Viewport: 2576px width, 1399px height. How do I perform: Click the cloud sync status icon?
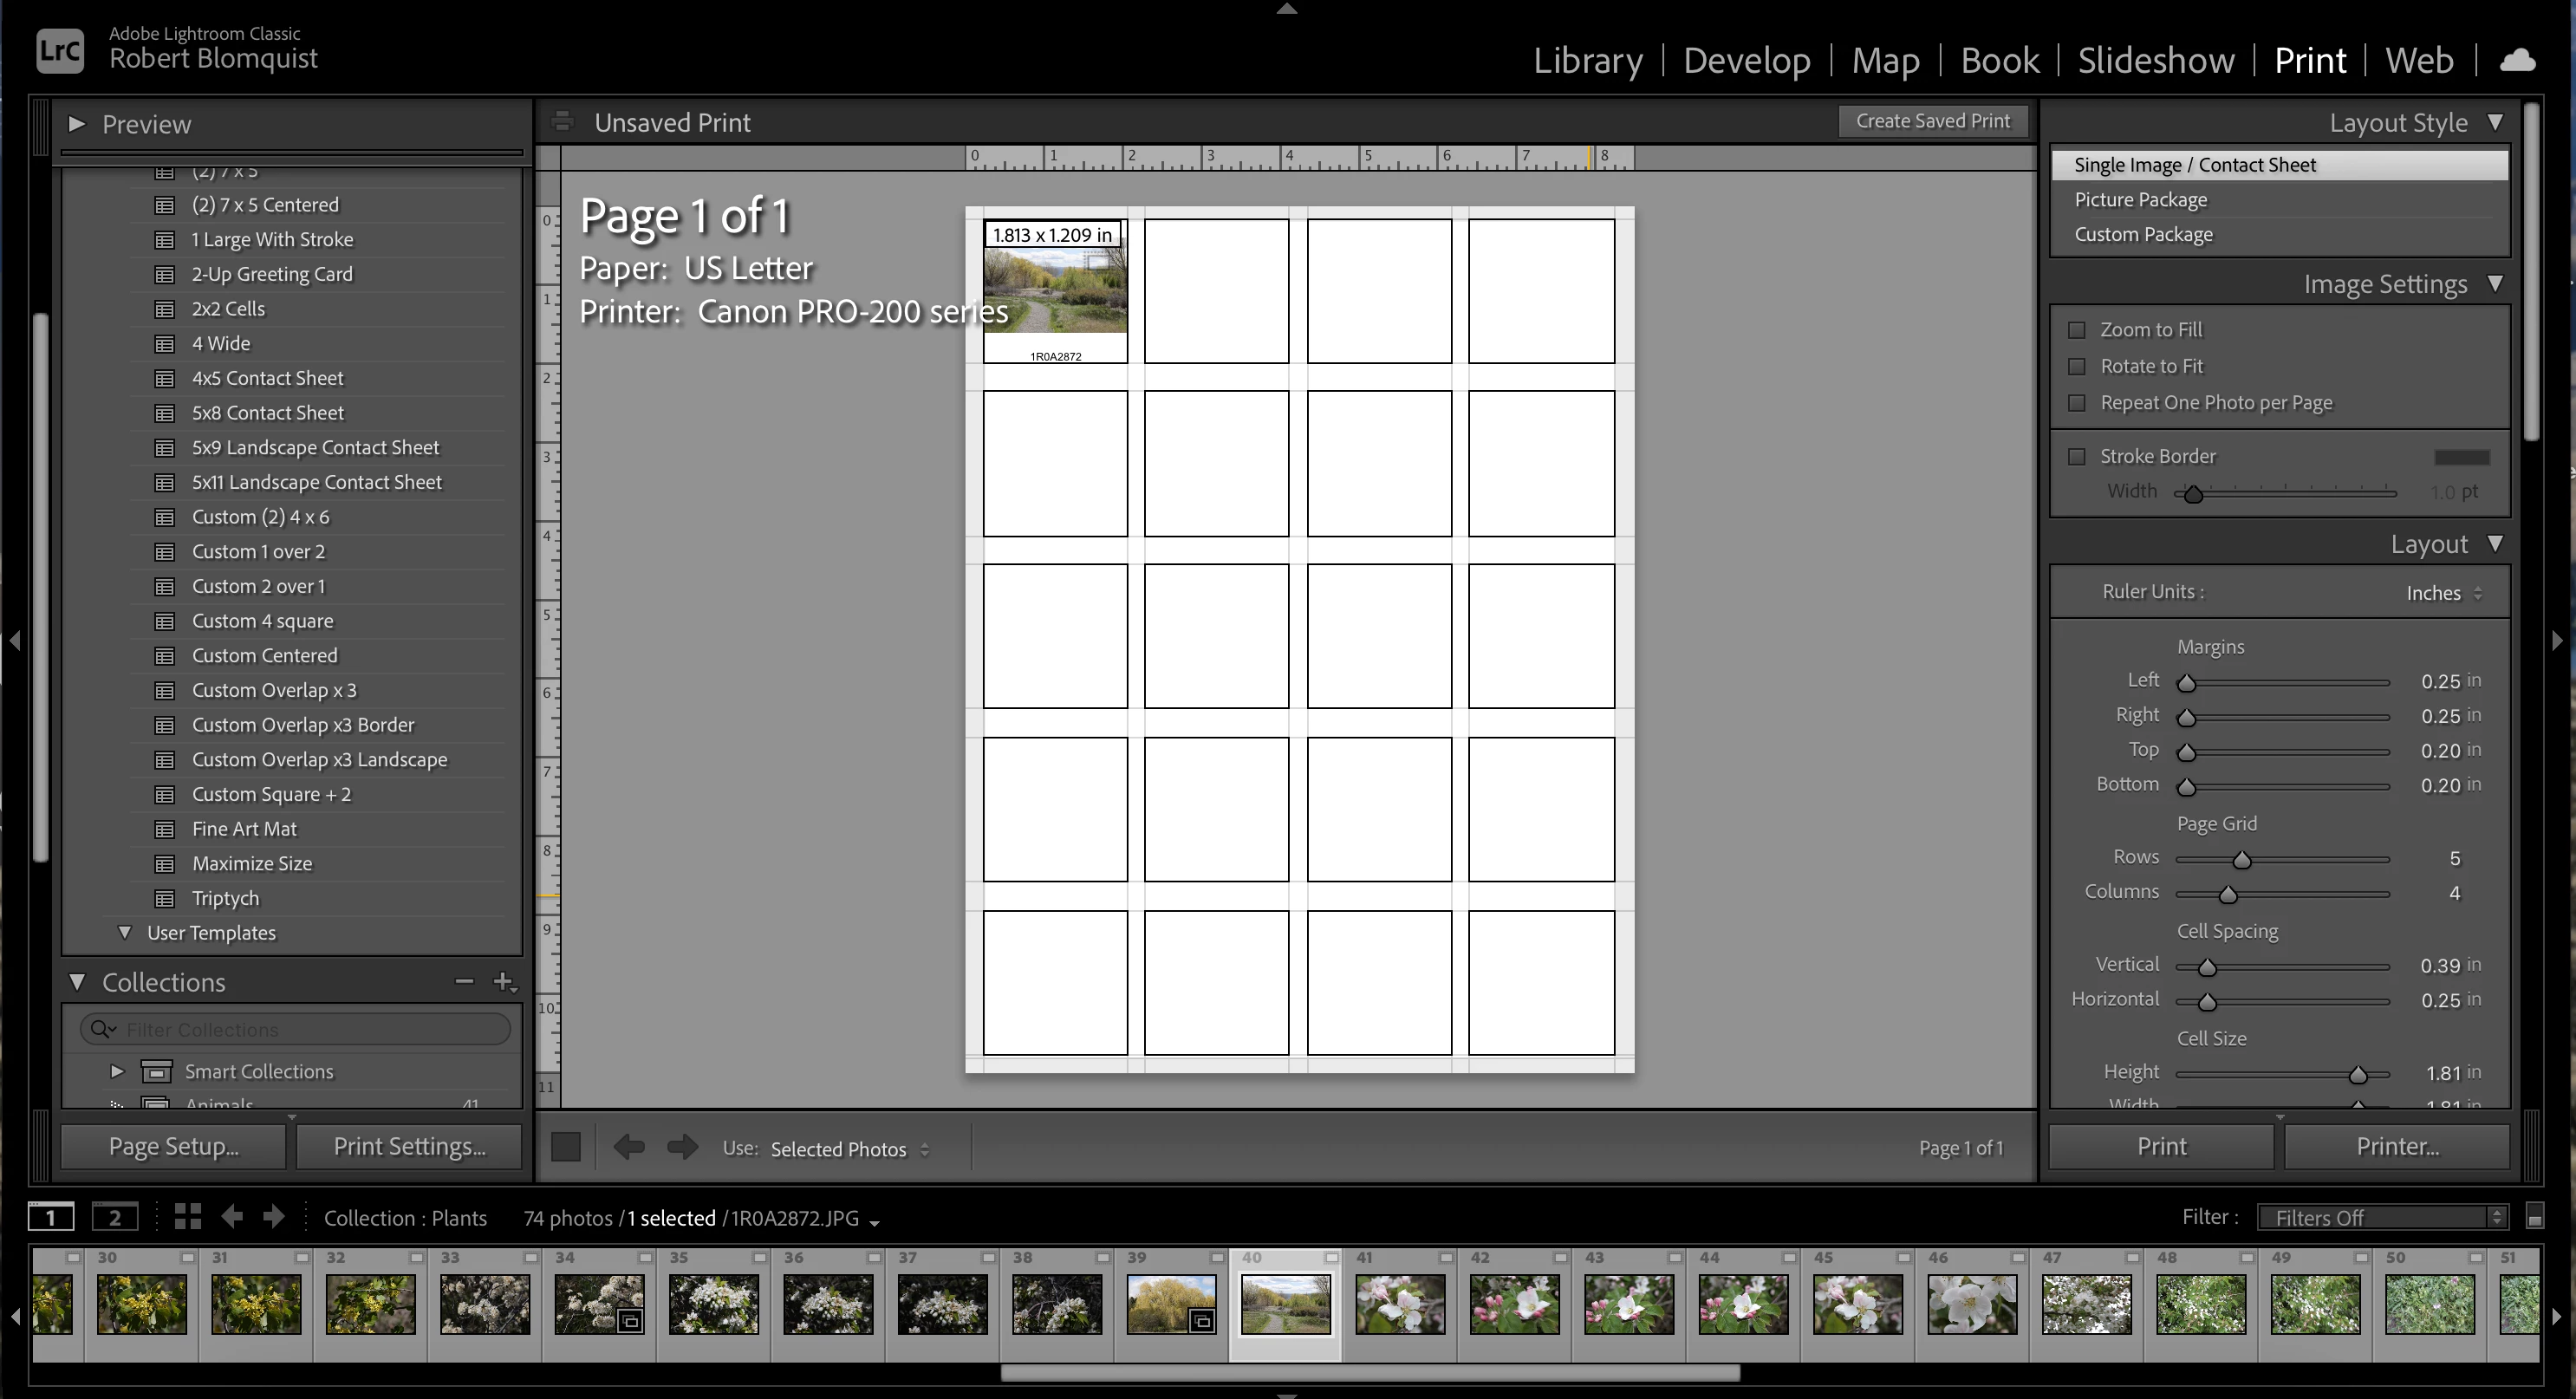pos(2517,60)
